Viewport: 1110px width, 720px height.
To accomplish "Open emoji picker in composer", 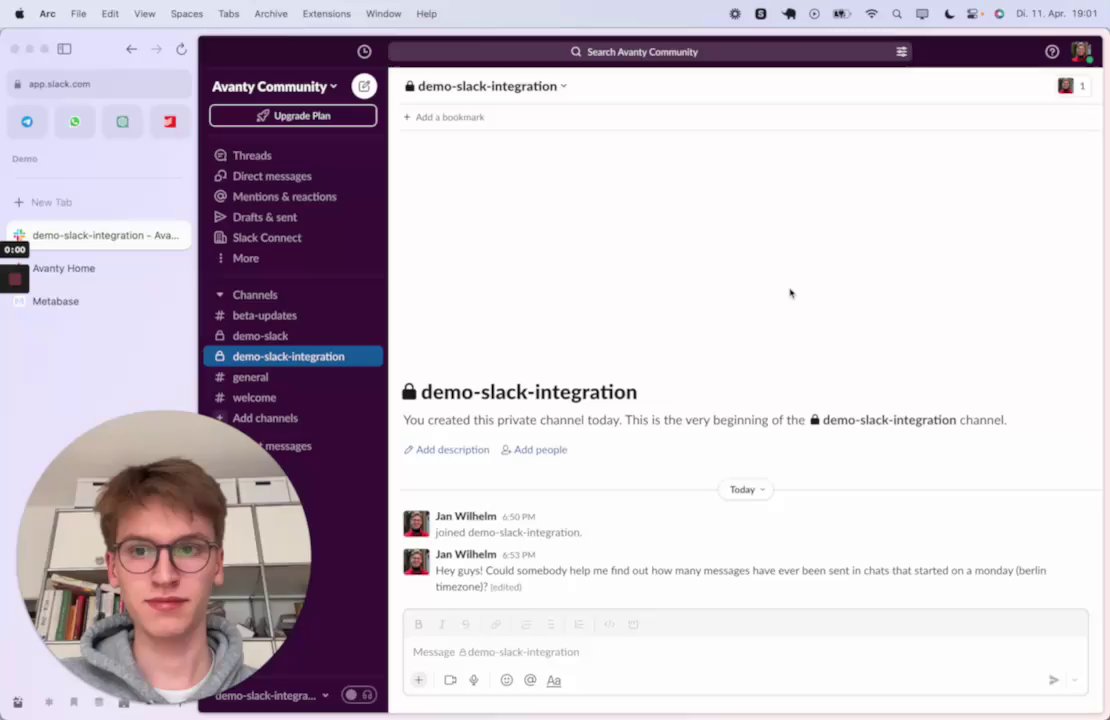I will click(x=506, y=680).
